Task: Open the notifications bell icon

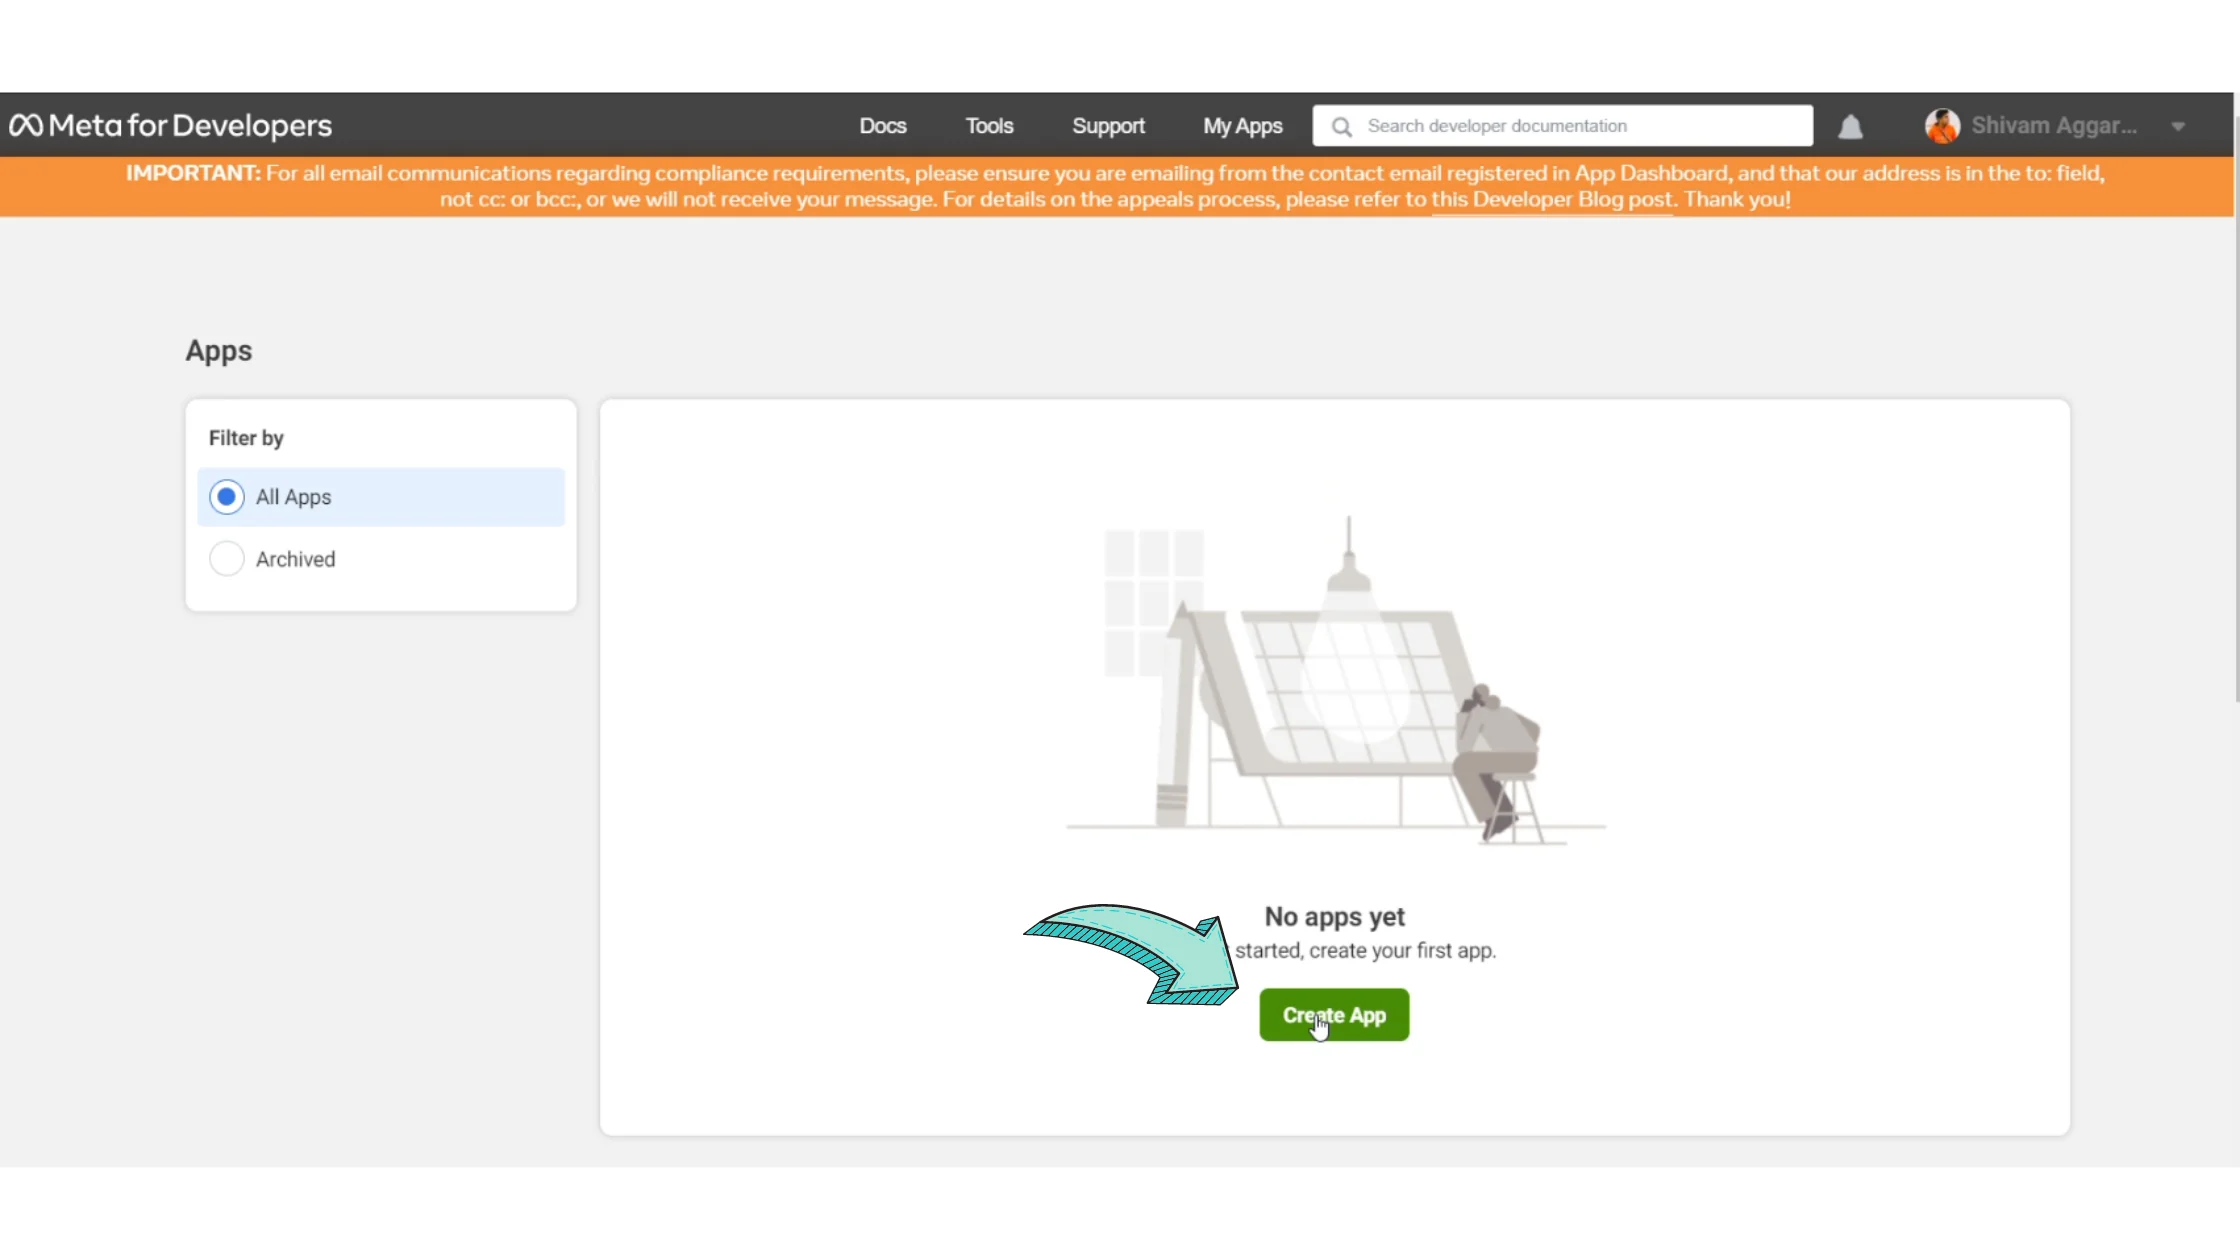Action: coord(1850,127)
